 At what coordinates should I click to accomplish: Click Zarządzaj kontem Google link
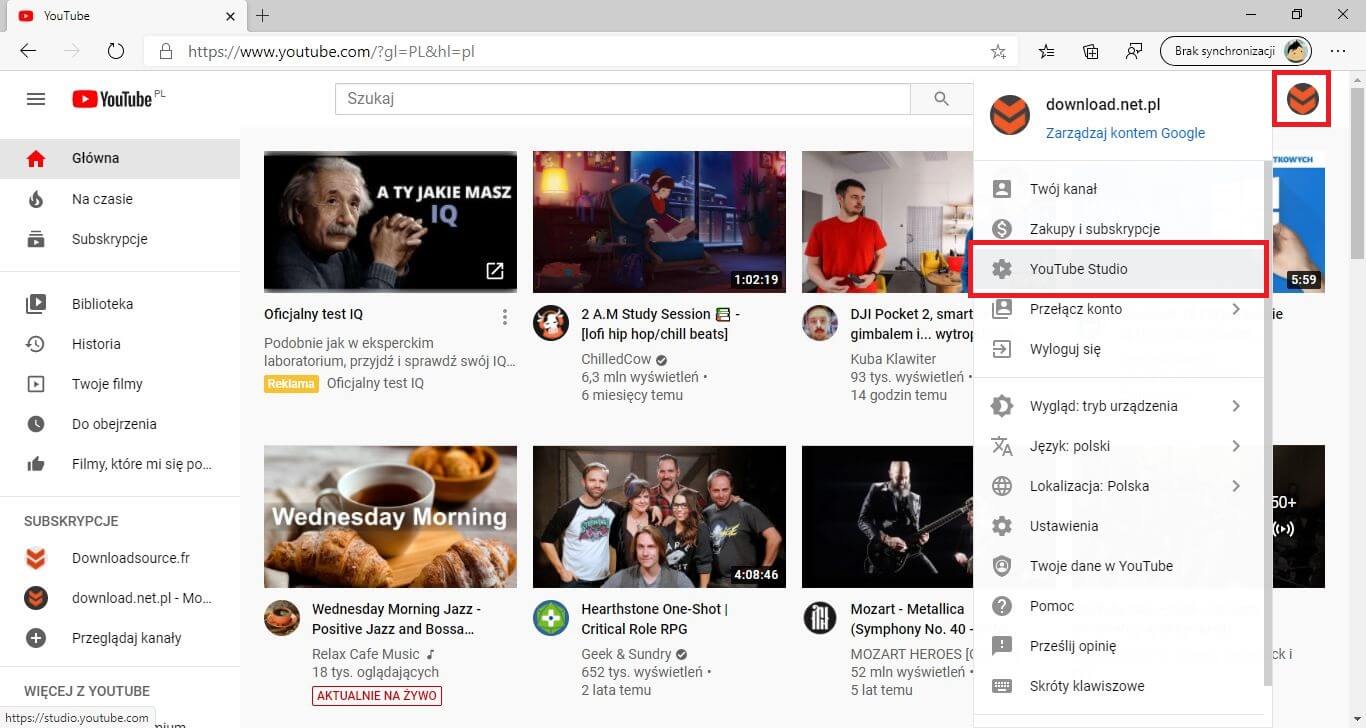pos(1125,133)
